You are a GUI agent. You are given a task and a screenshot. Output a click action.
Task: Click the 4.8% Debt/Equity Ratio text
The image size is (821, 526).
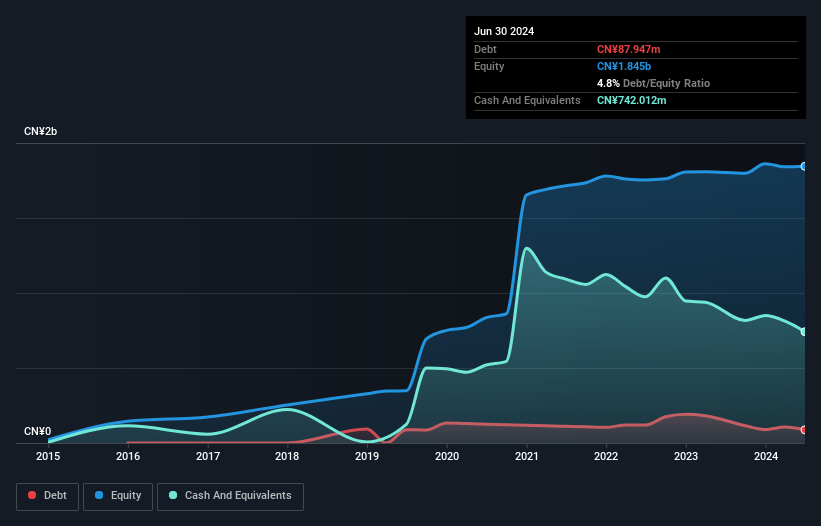pyautogui.click(x=653, y=83)
